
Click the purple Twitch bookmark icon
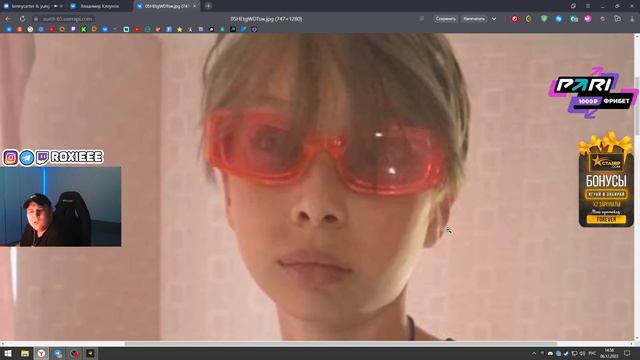[x=73, y=29]
